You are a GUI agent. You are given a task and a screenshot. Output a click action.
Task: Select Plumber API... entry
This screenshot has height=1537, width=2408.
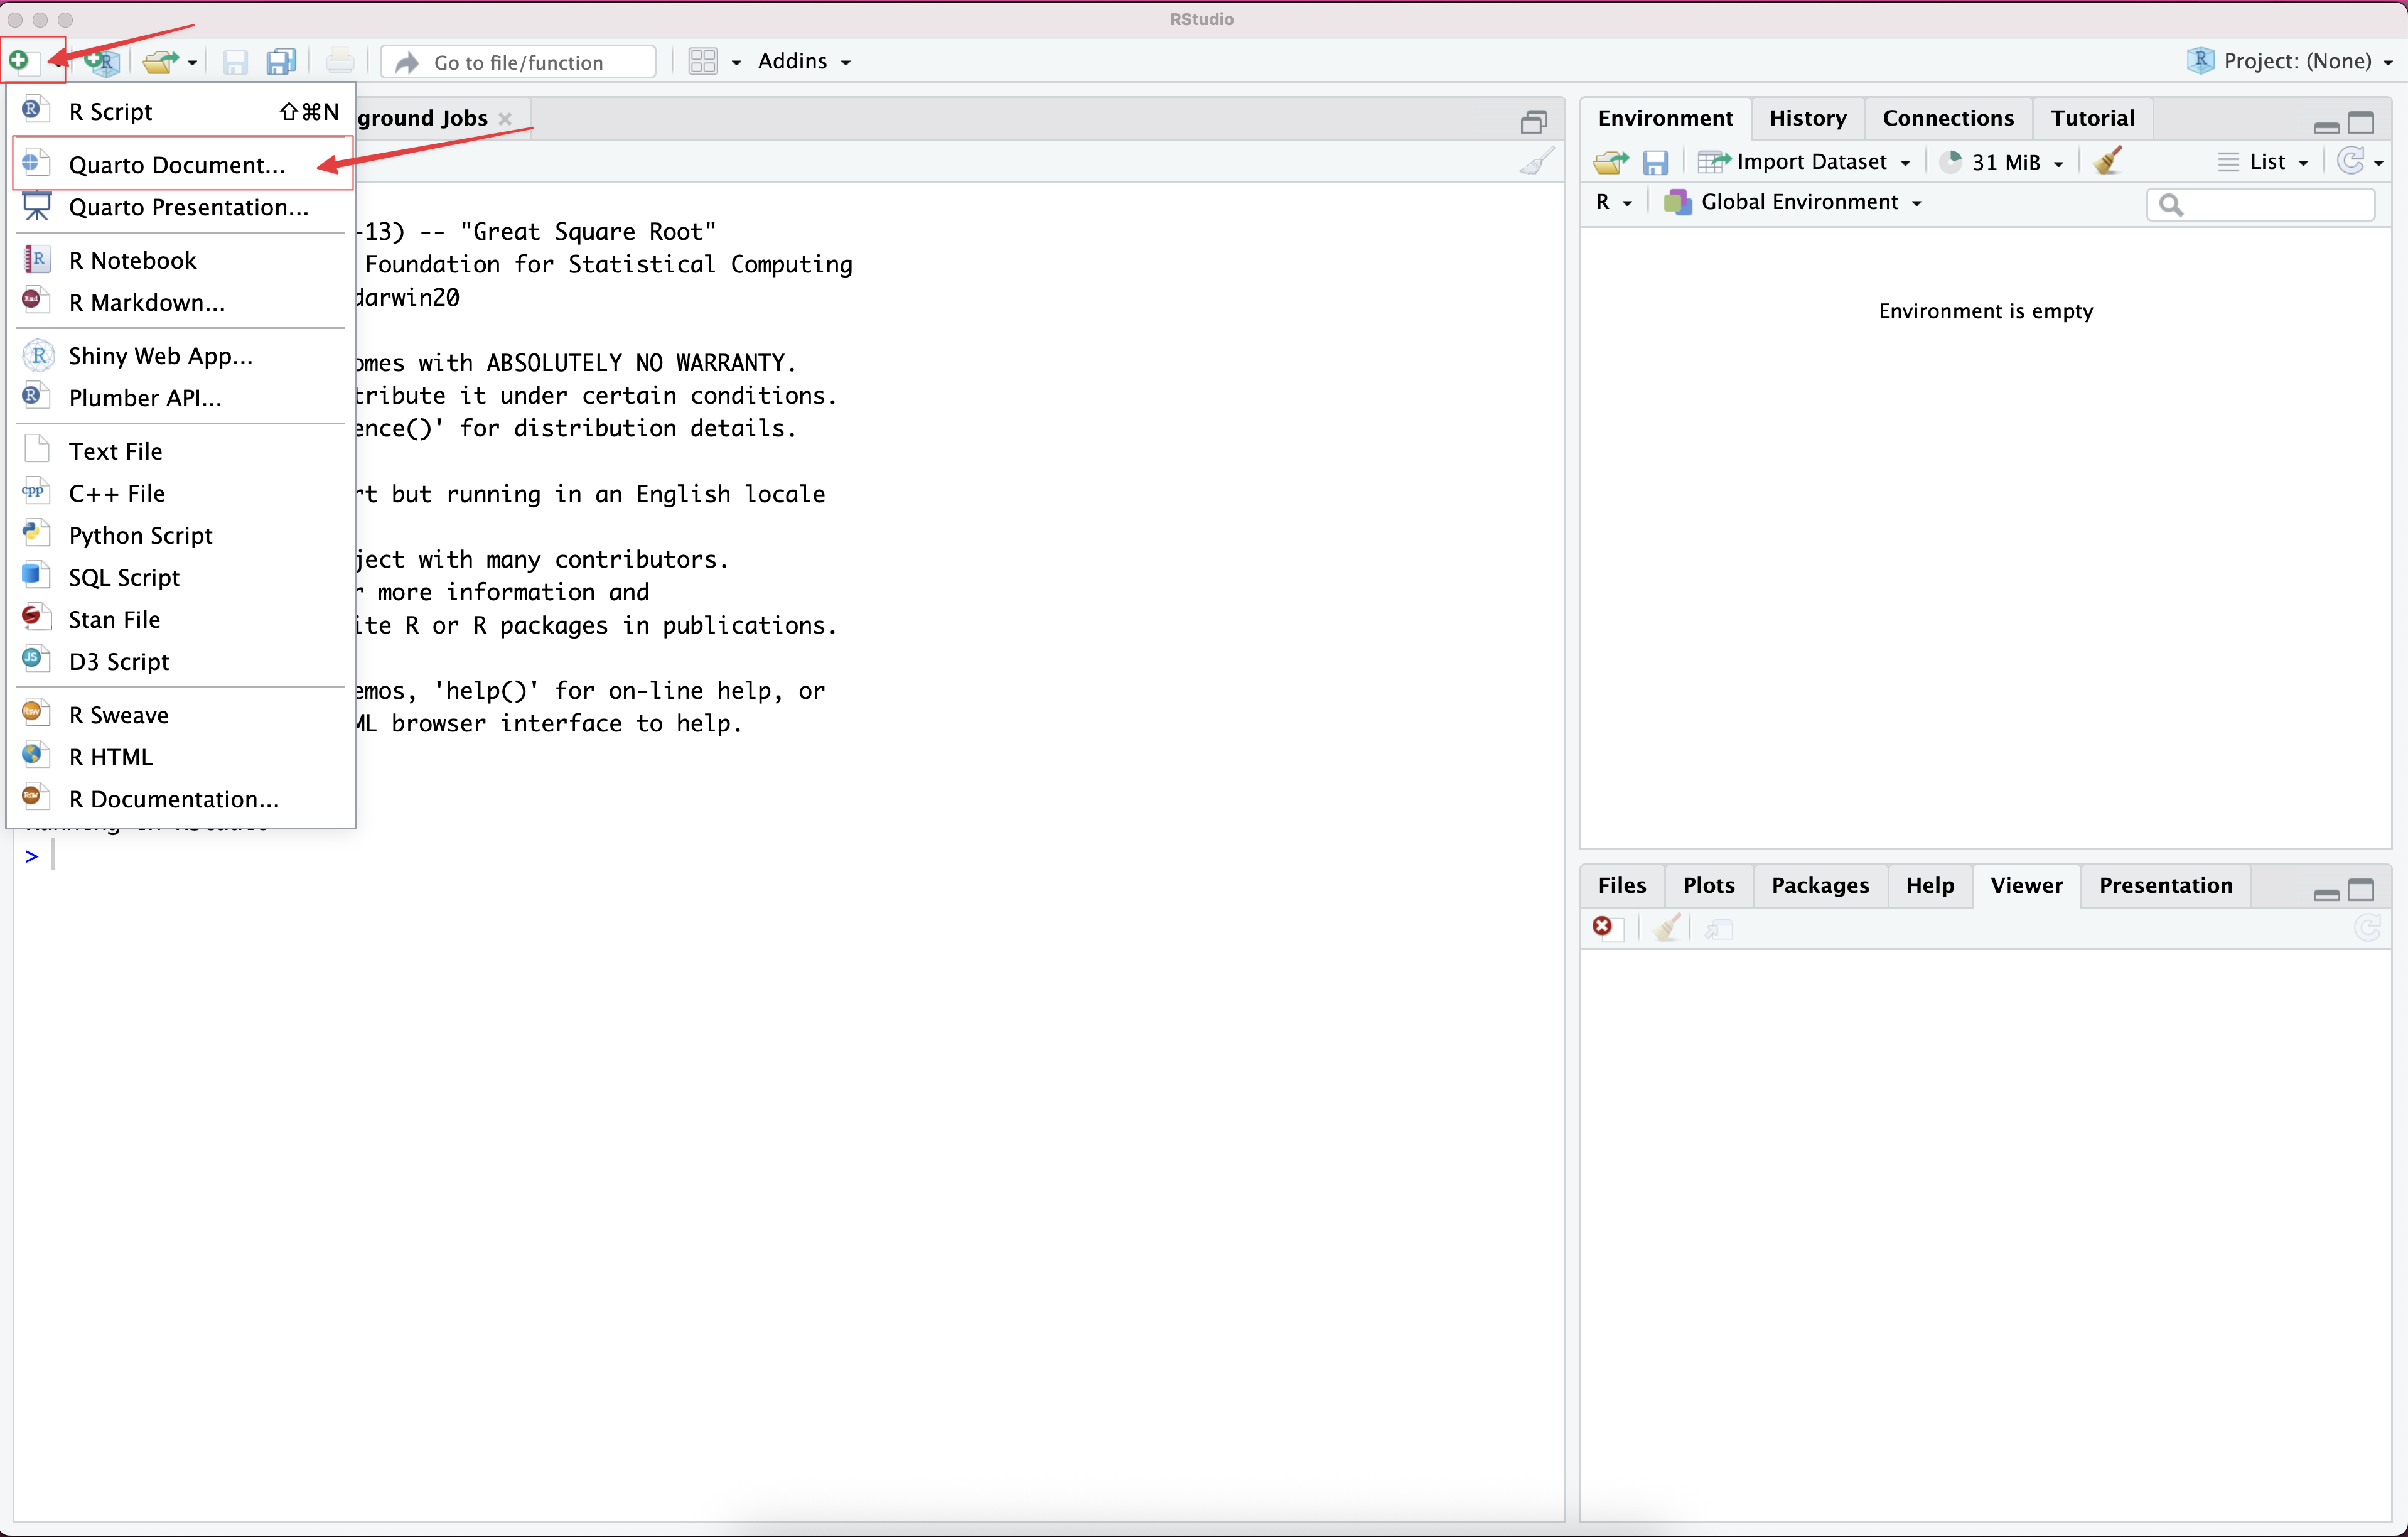click(181, 398)
